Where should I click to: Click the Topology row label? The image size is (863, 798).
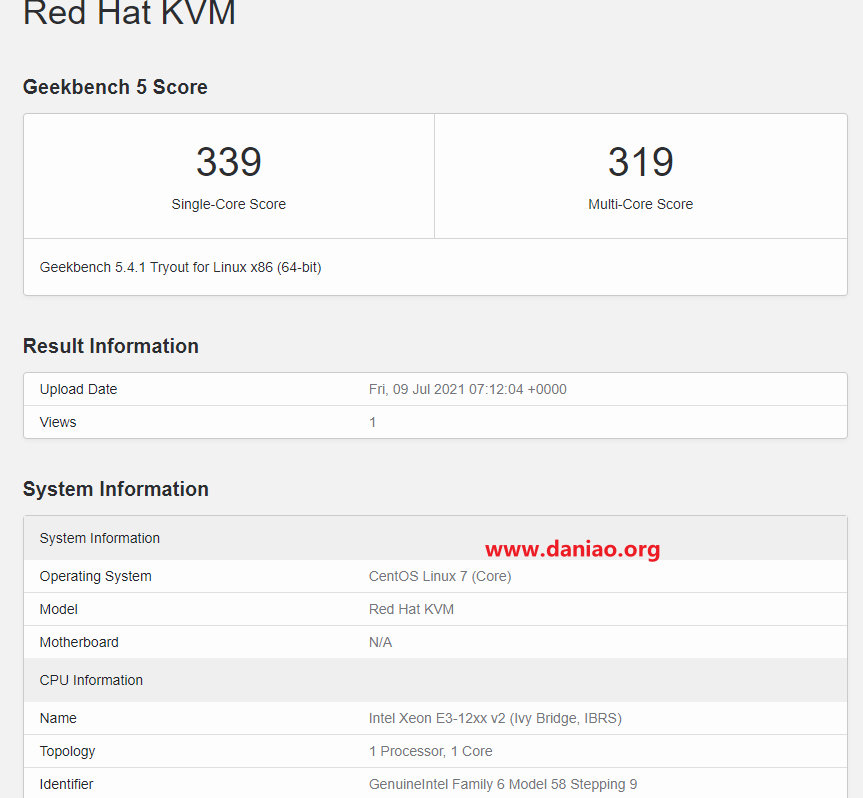[67, 751]
